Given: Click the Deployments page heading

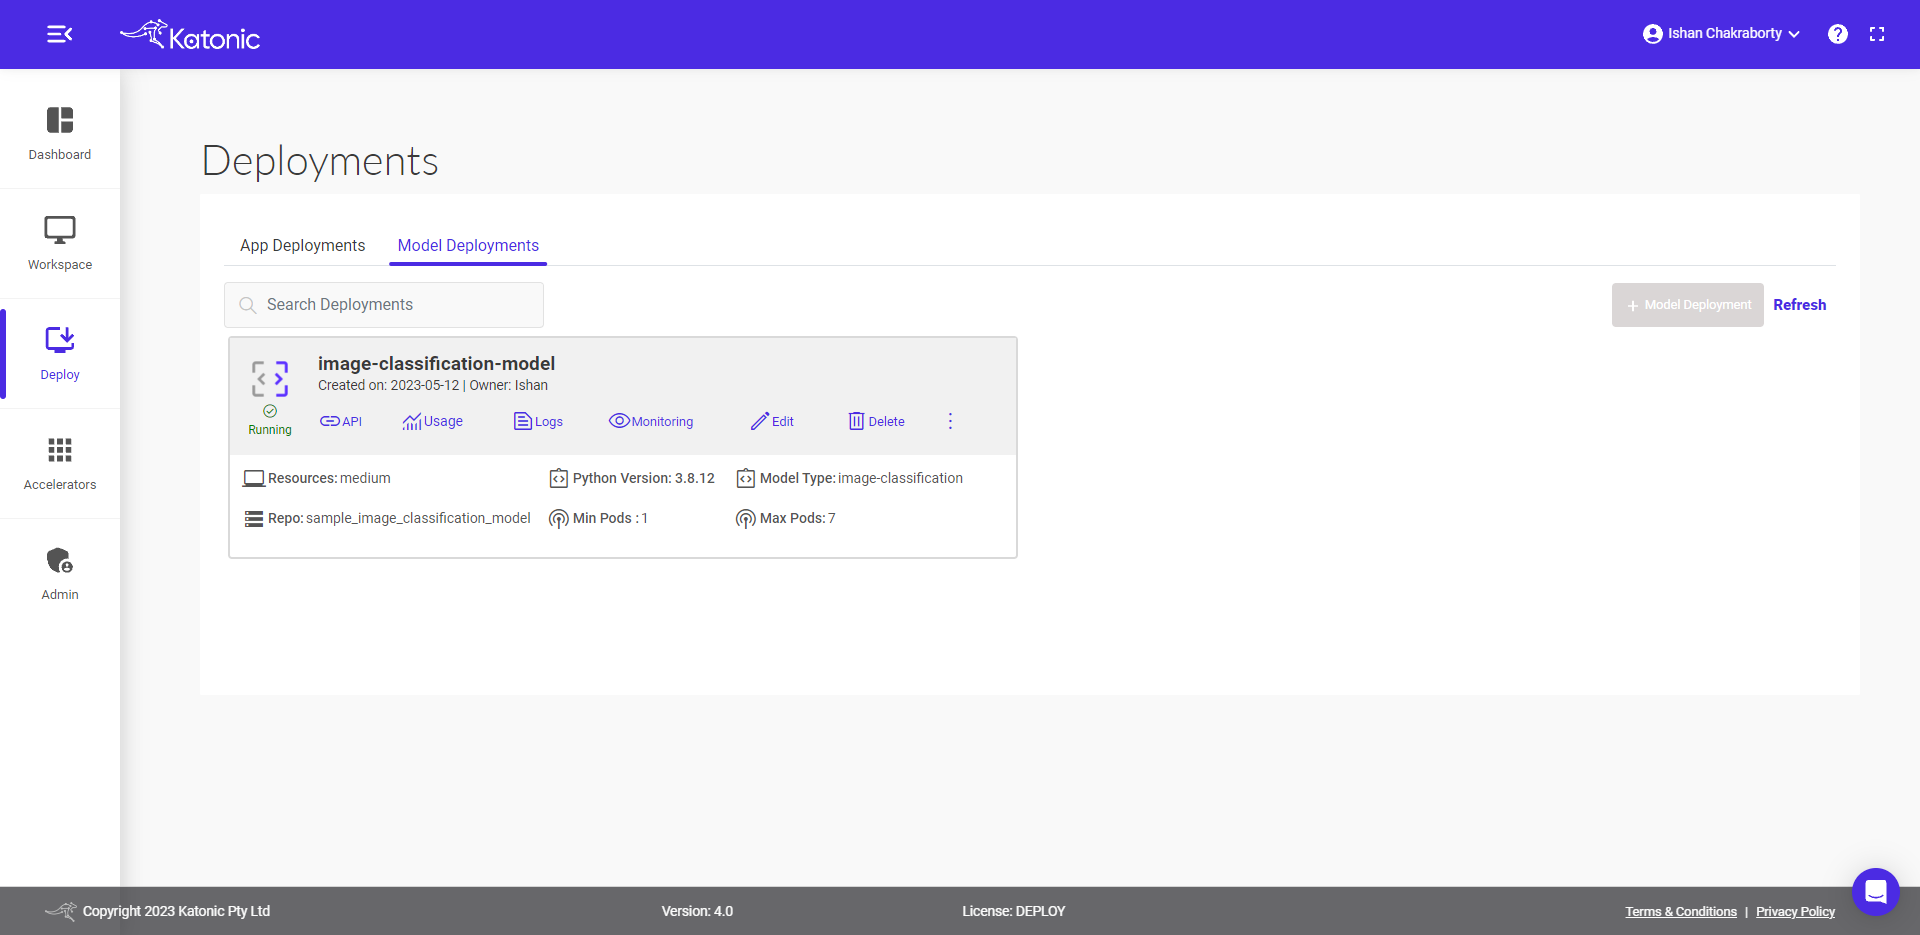Looking at the screenshot, I should 320,161.
